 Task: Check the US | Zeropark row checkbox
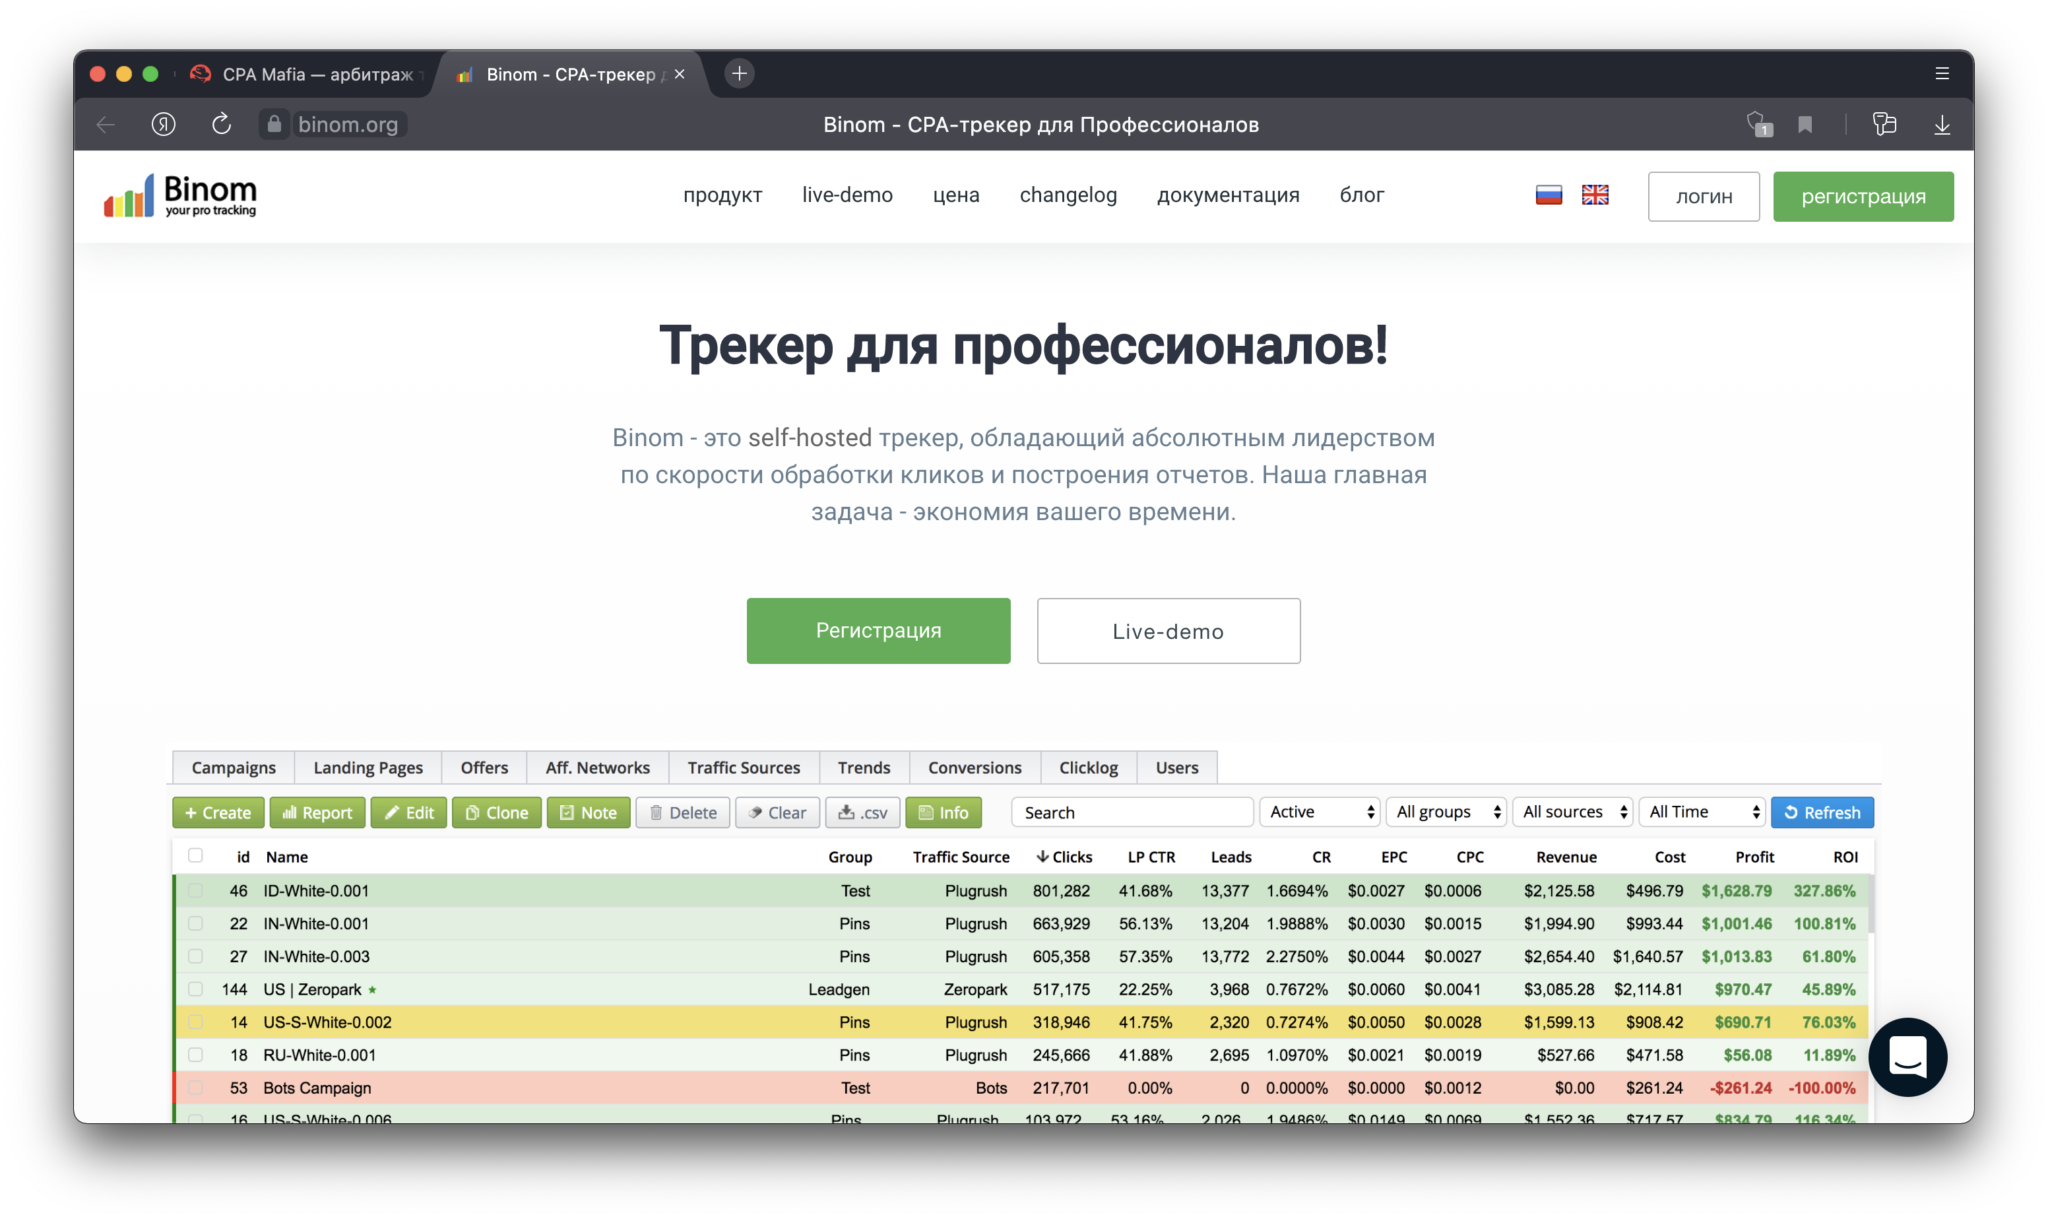point(196,989)
